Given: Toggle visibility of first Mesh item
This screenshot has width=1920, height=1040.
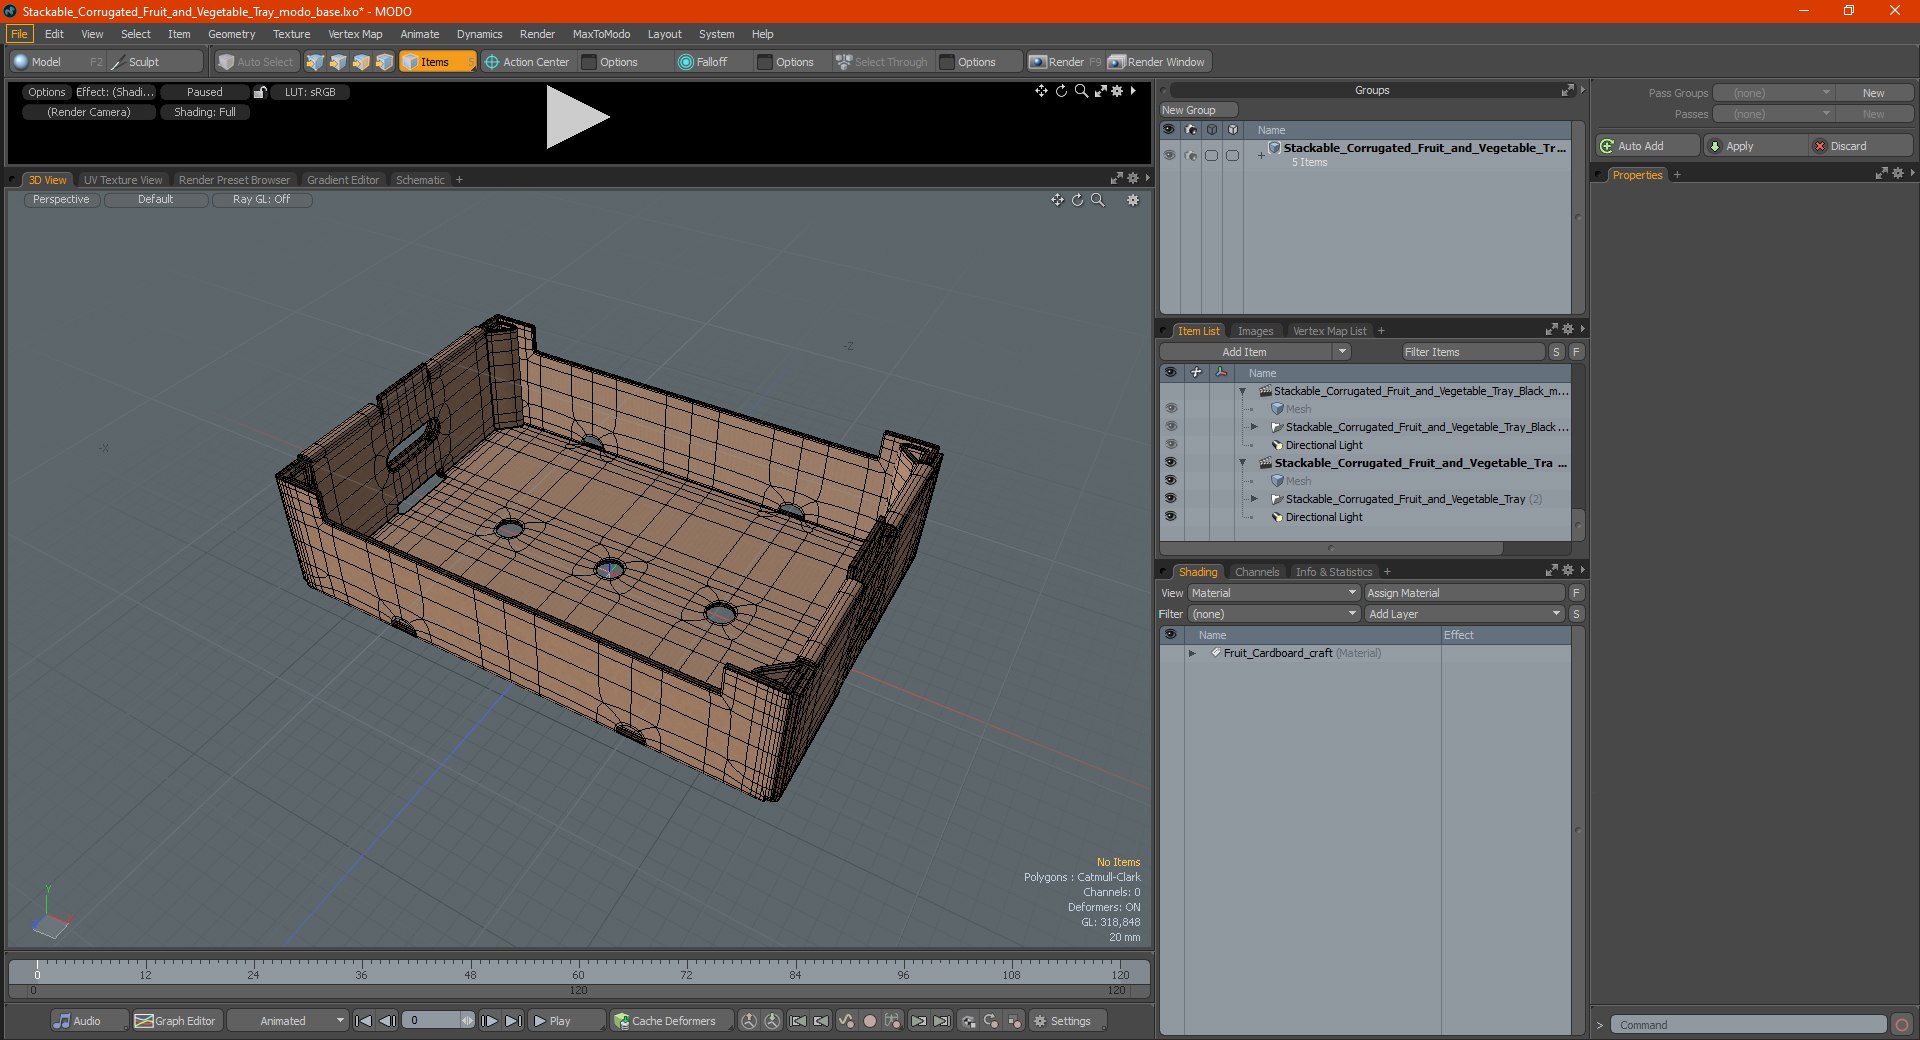Looking at the screenshot, I should coord(1170,409).
